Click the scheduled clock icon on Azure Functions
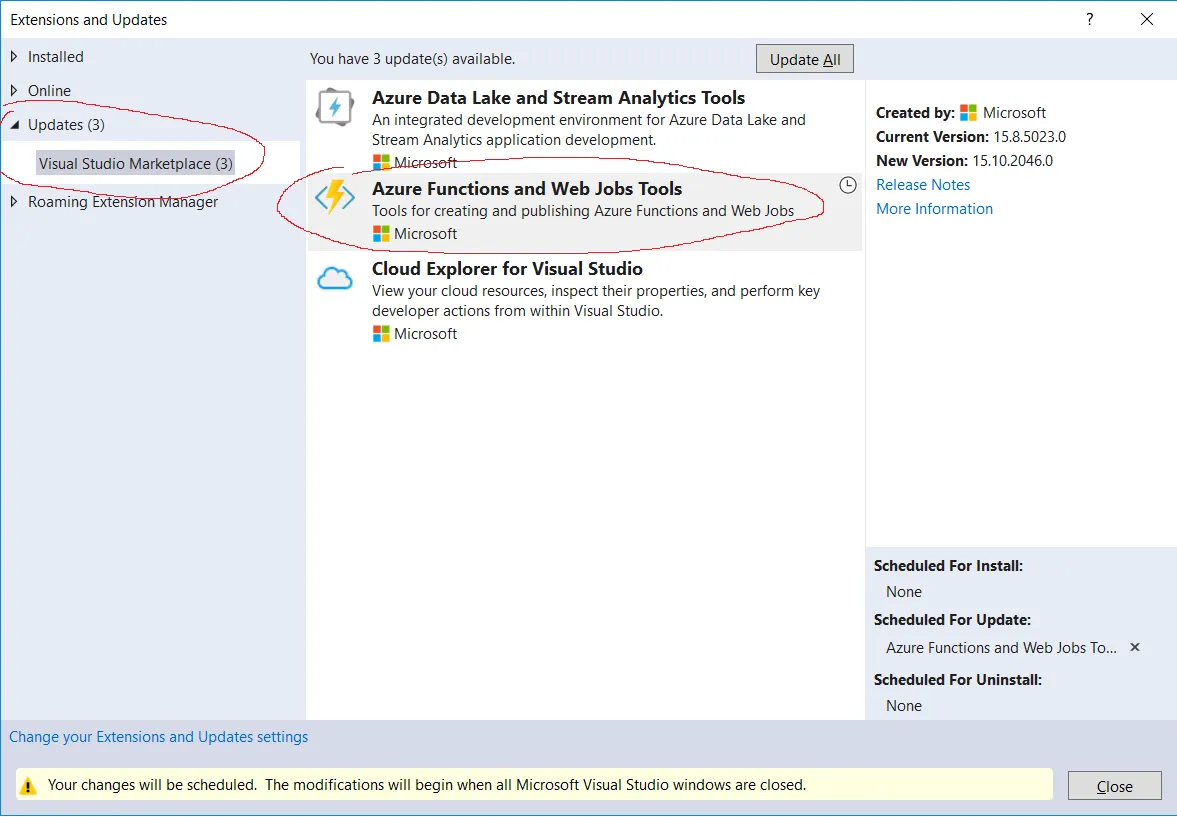This screenshot has width=1177, height=817. click(x=847, y=185)
